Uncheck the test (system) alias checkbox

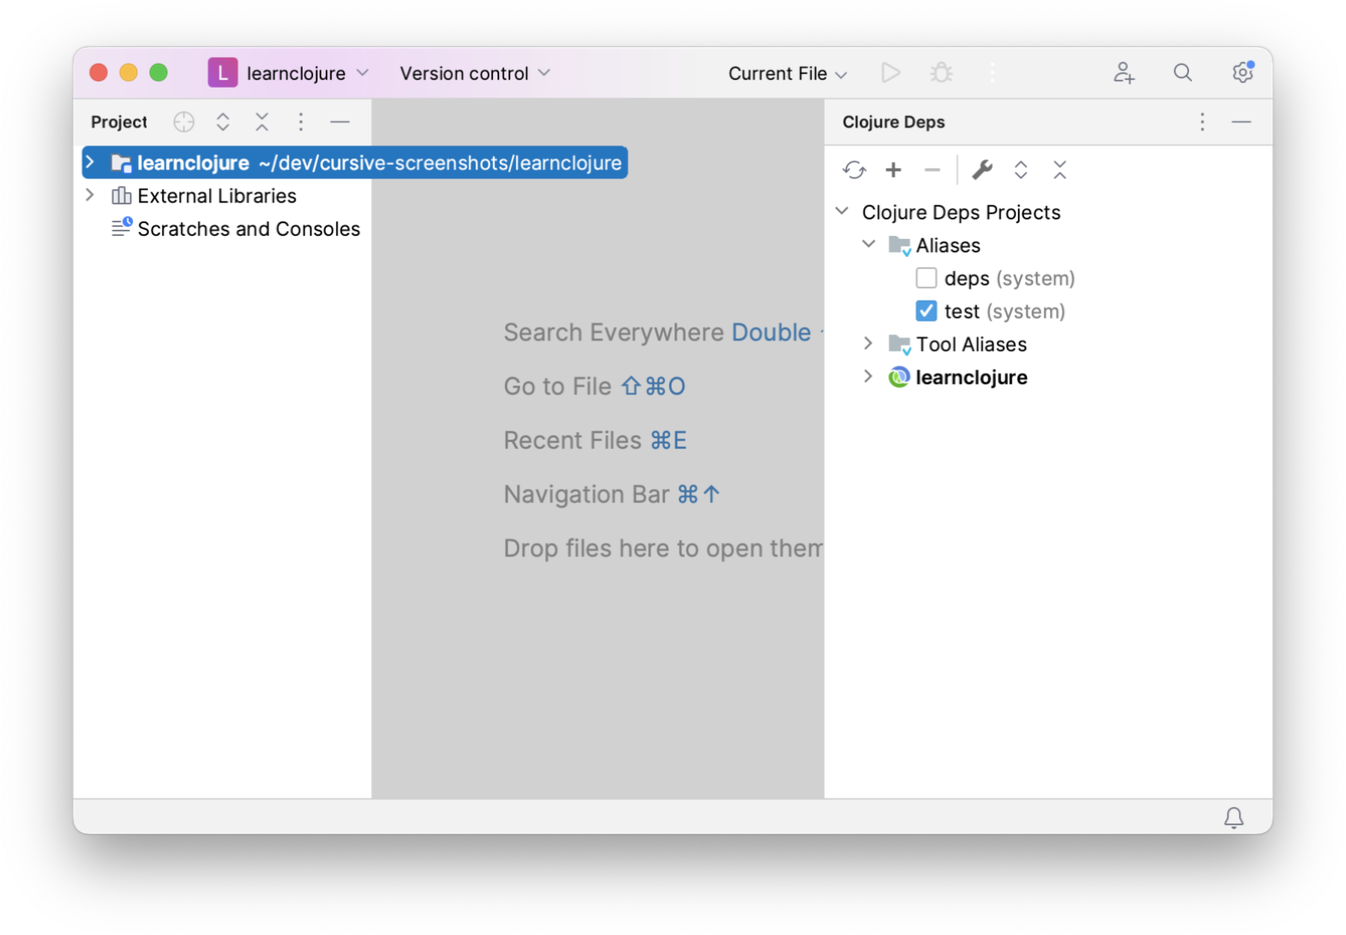[926, 311]
